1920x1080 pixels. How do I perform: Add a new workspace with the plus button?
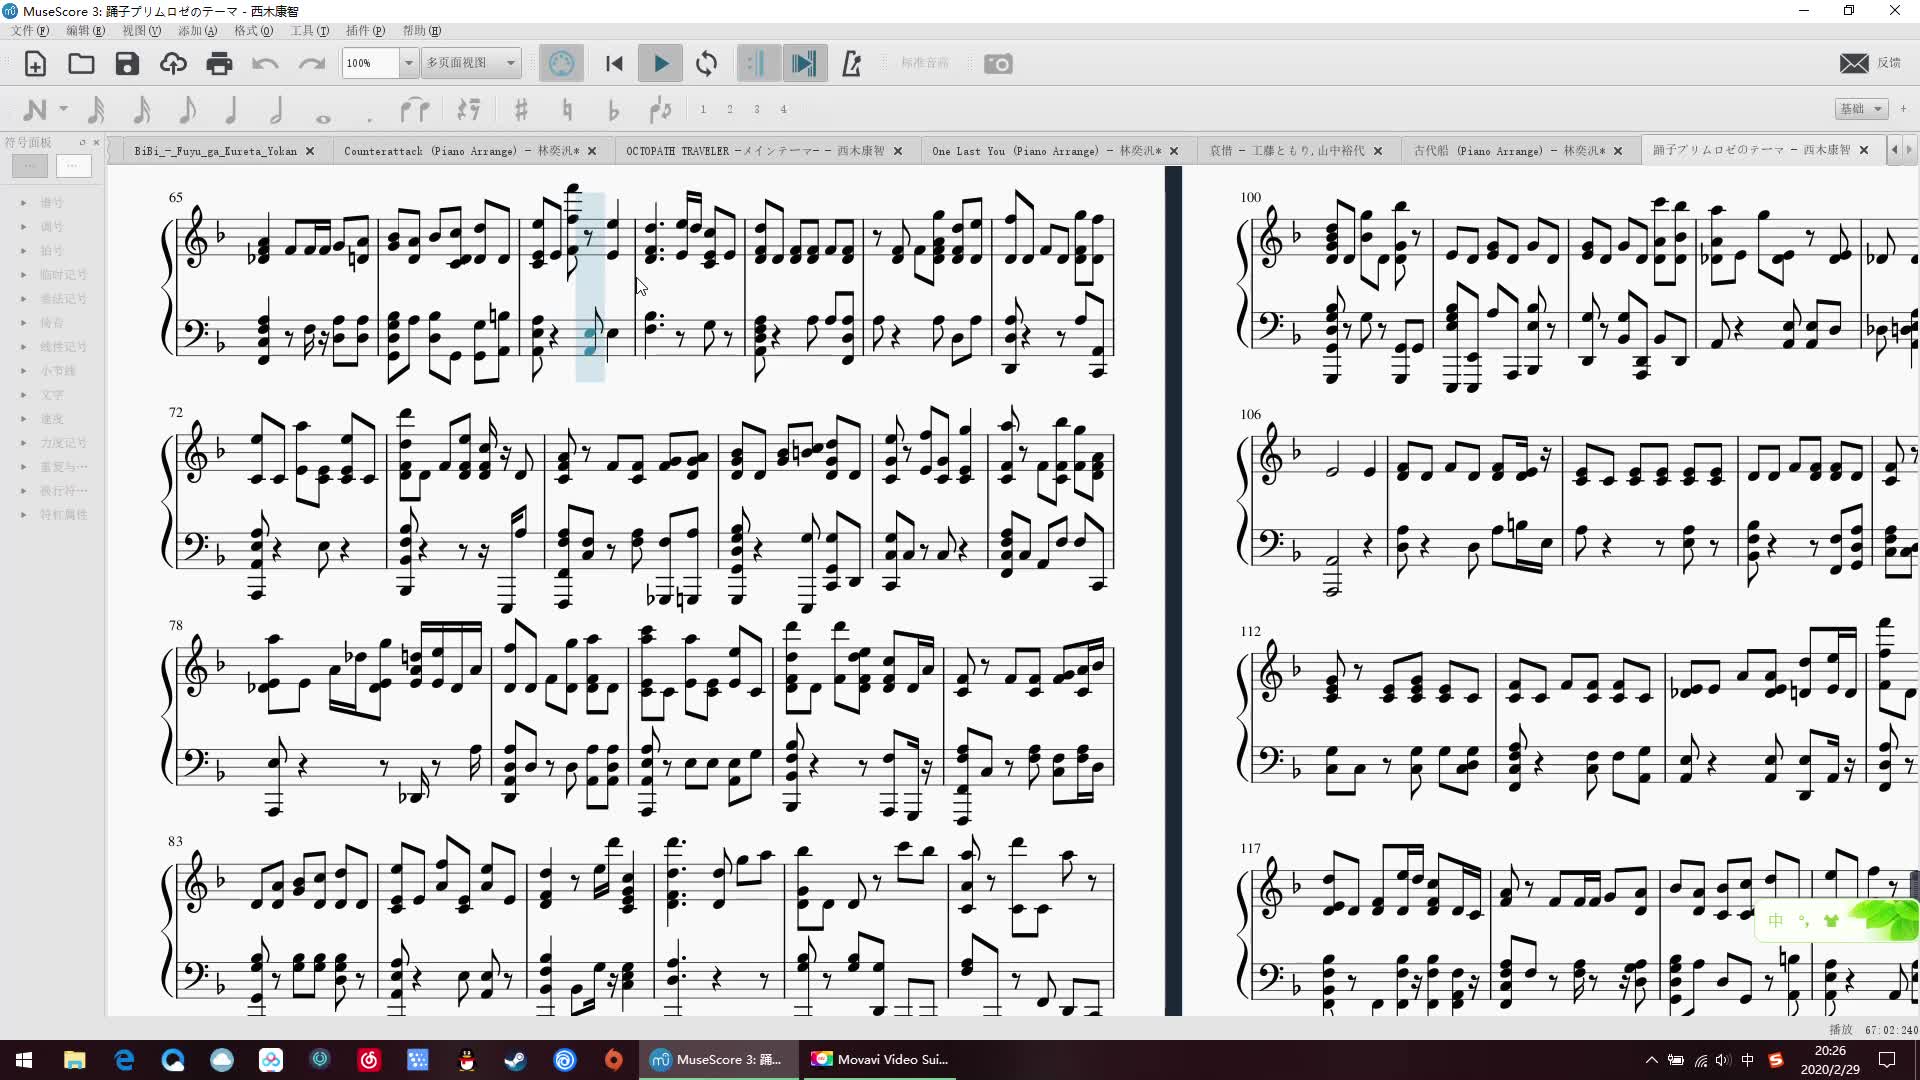click(x=1903, y=109)
